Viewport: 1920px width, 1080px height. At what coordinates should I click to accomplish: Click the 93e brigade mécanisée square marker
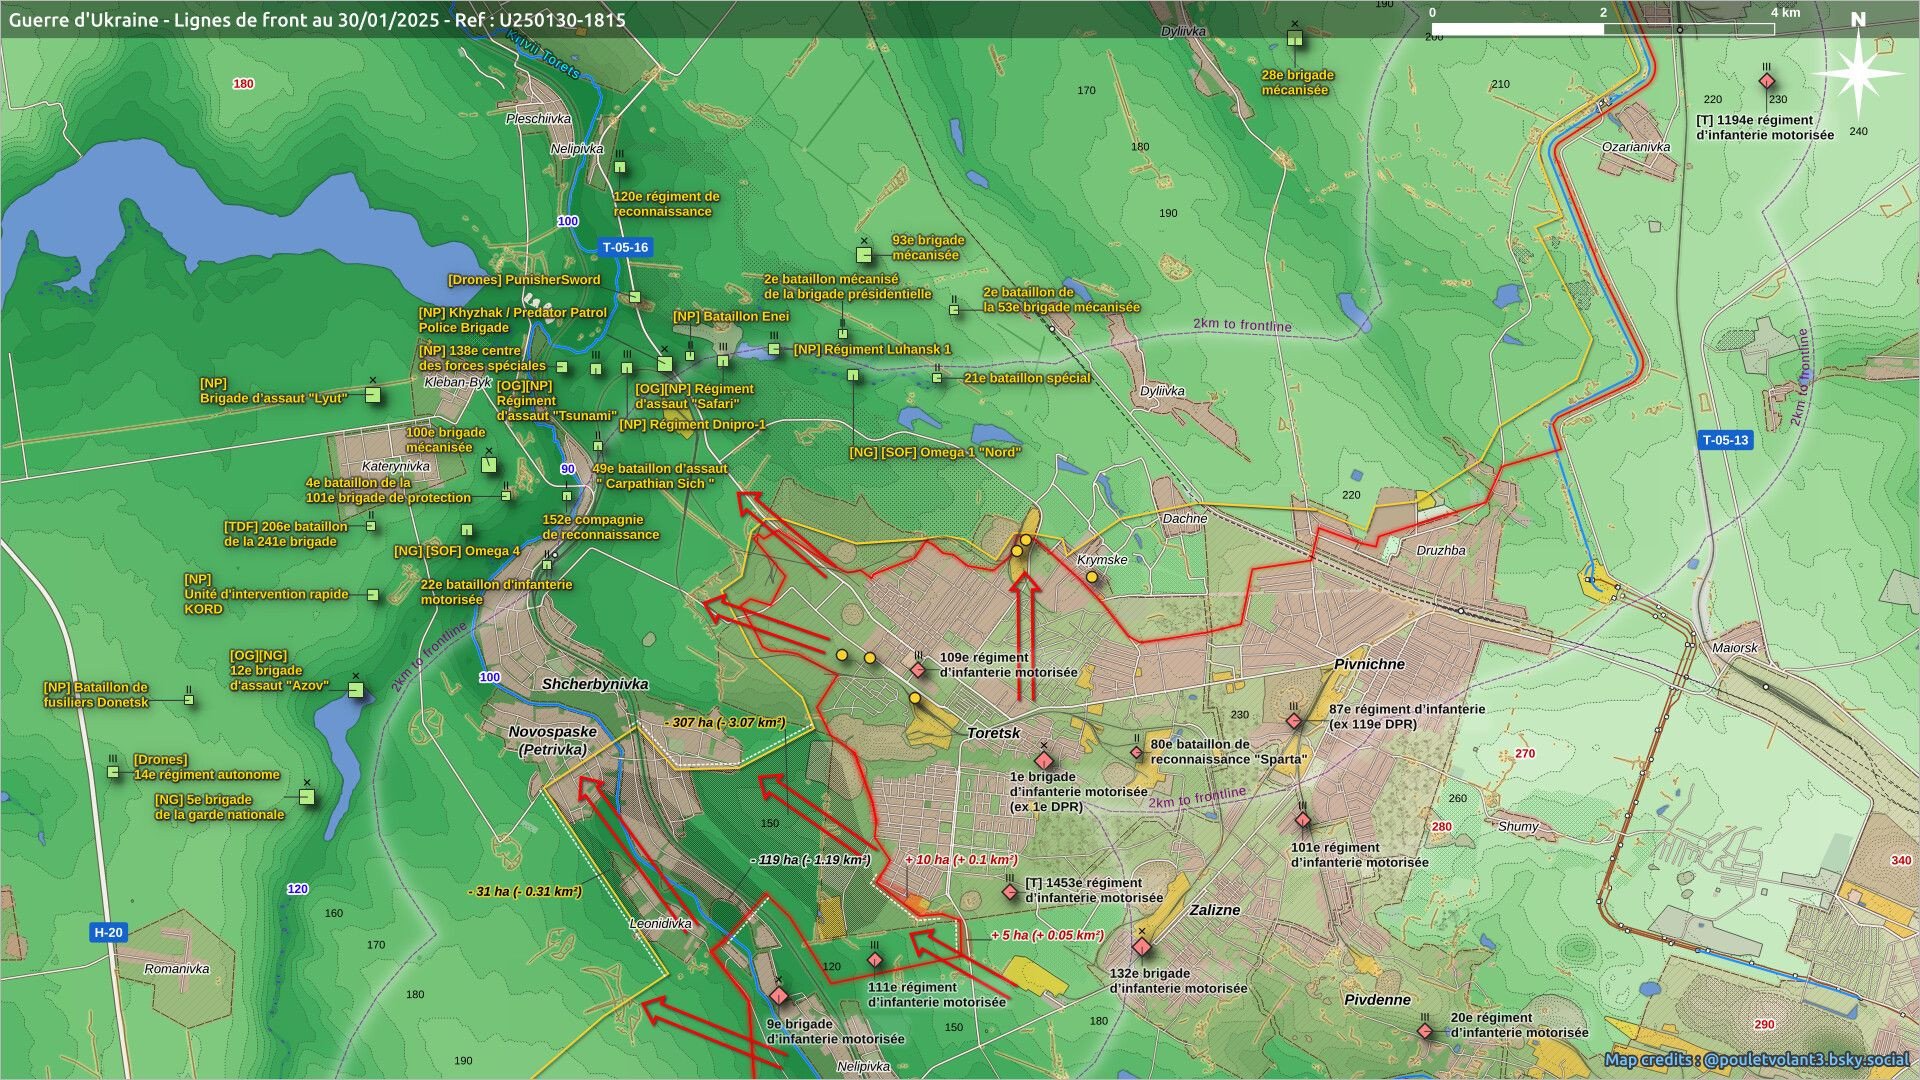[x=864, y=255]
